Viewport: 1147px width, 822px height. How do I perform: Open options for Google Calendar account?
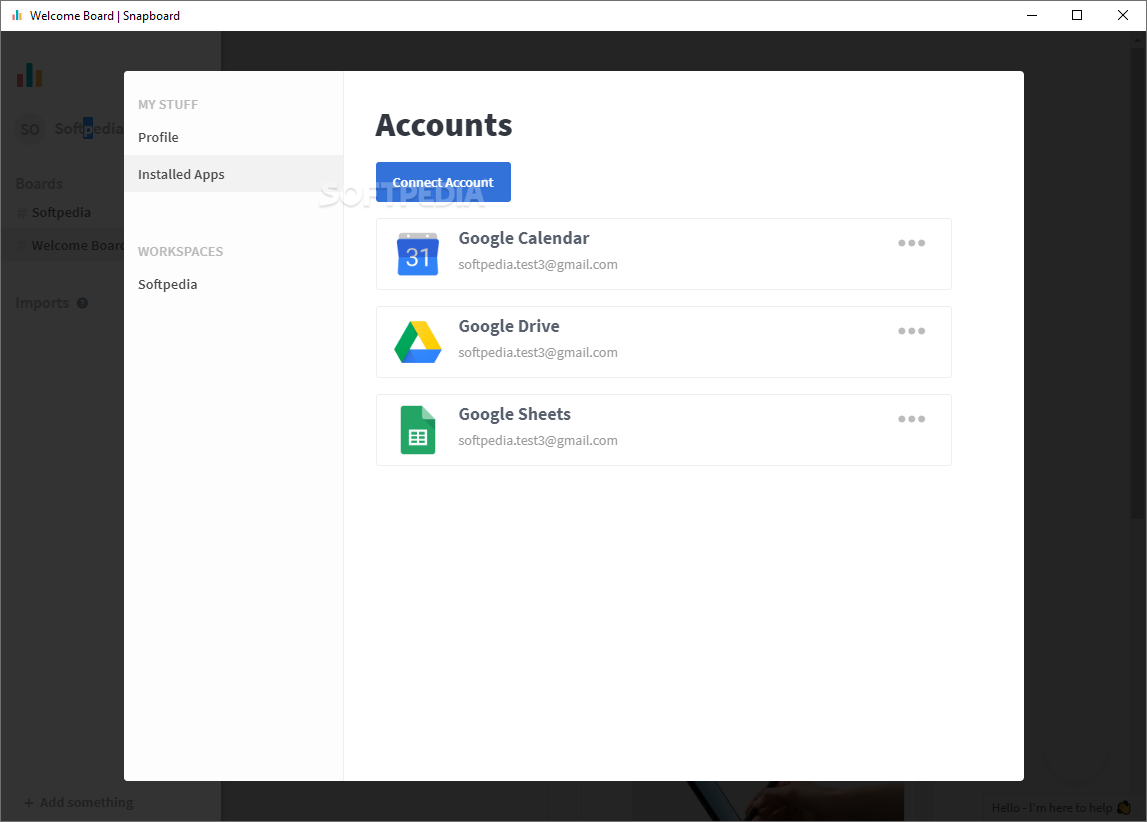pos(911,243)
